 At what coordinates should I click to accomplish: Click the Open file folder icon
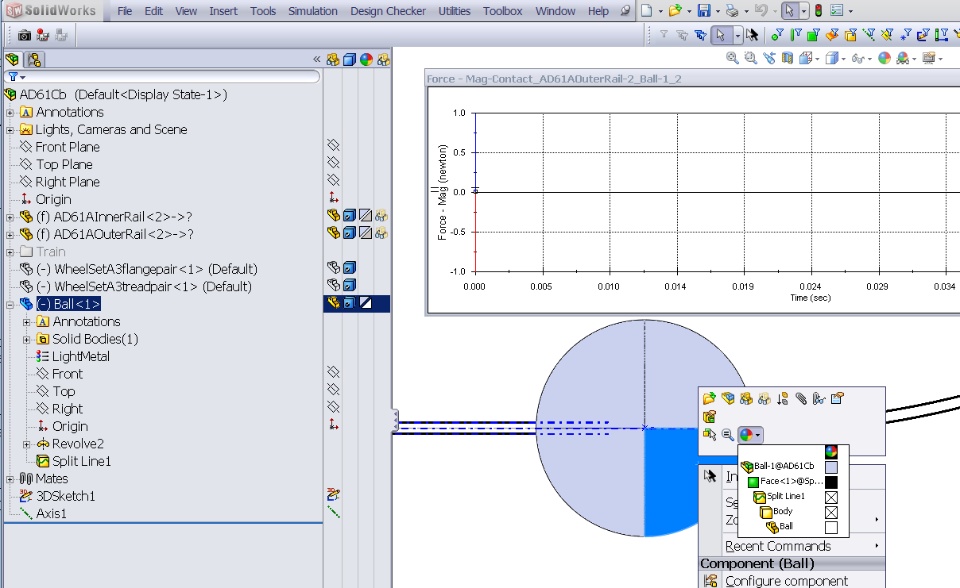pos(675,10)
